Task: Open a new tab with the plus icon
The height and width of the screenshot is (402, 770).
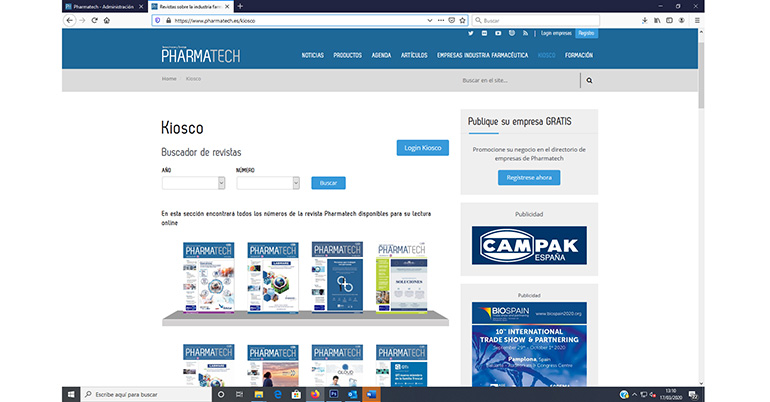Action: (x=240, y=6)
